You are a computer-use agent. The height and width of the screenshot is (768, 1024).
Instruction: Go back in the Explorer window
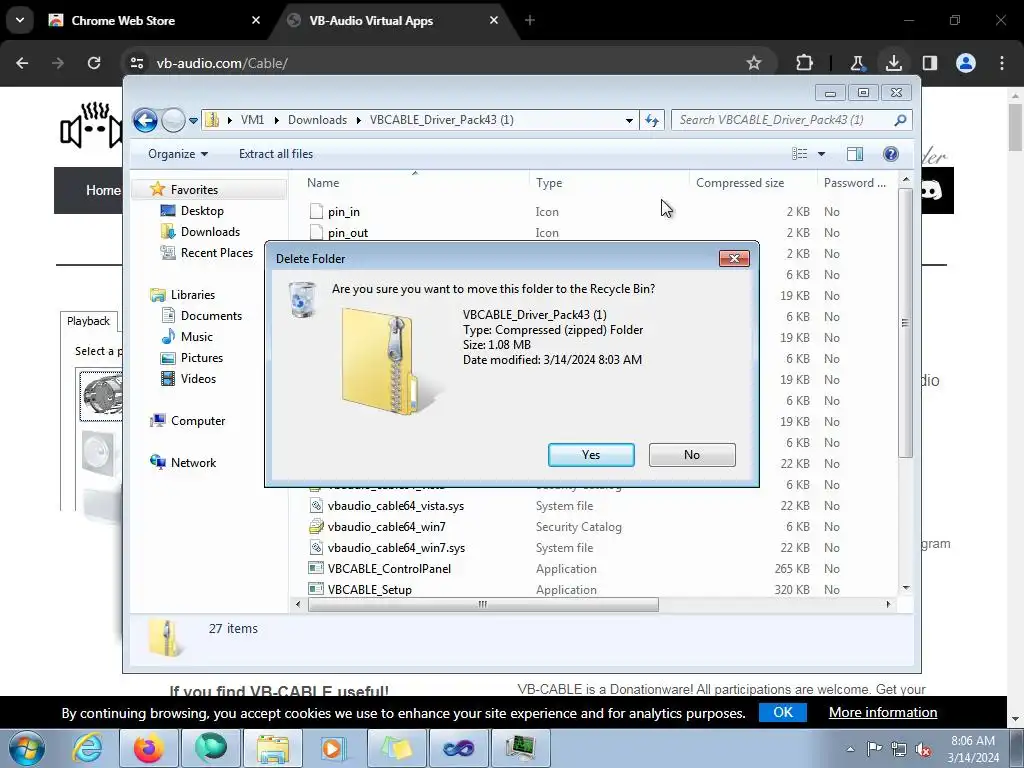point(145,120)
